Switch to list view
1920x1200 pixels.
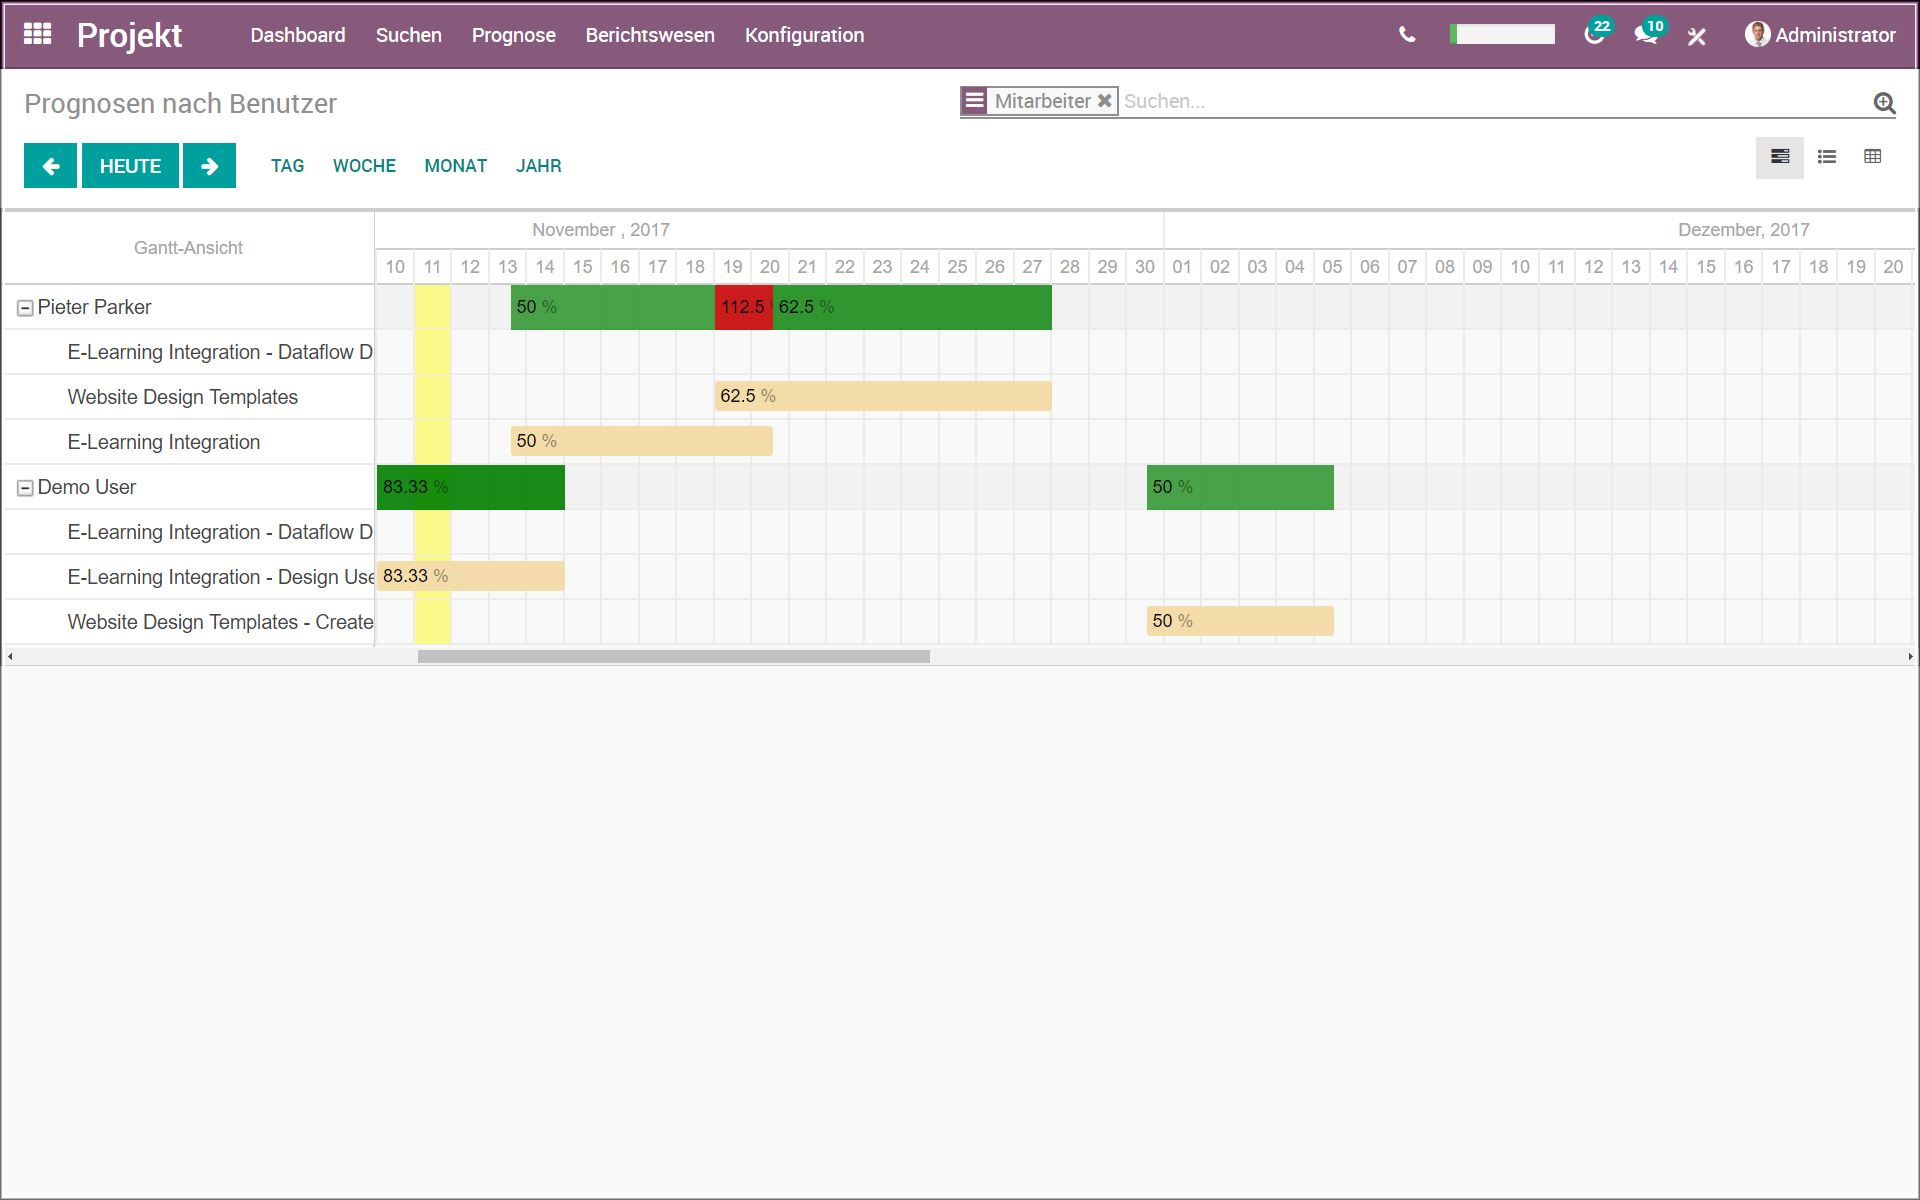click(x=1826, y=157)
